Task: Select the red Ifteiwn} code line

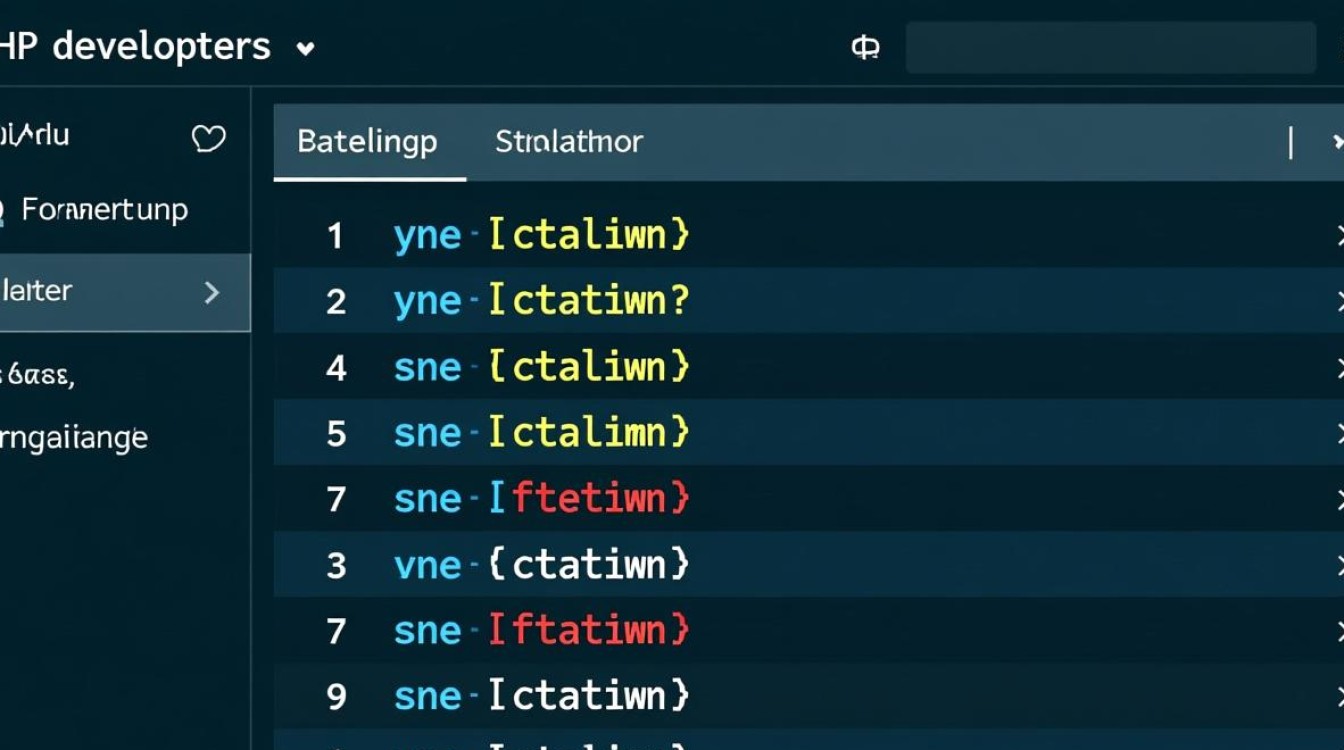Action: [x=588, y=498]
